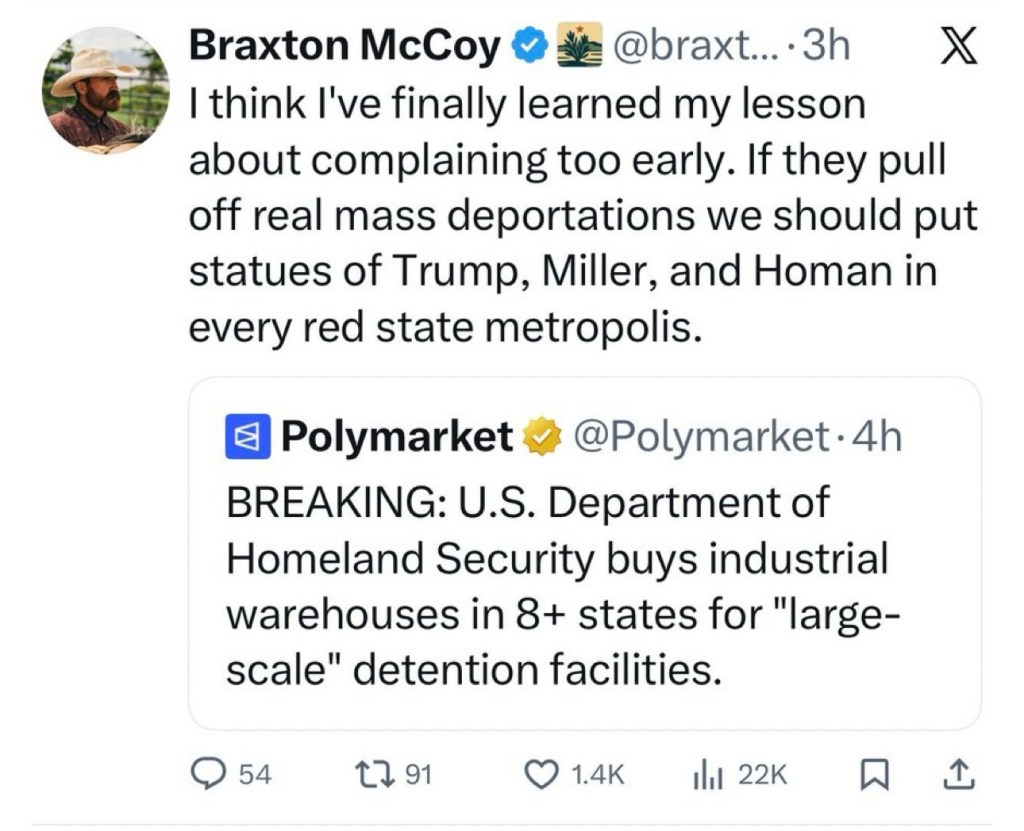Like the tweet via the heart icon

coord(540,772)
